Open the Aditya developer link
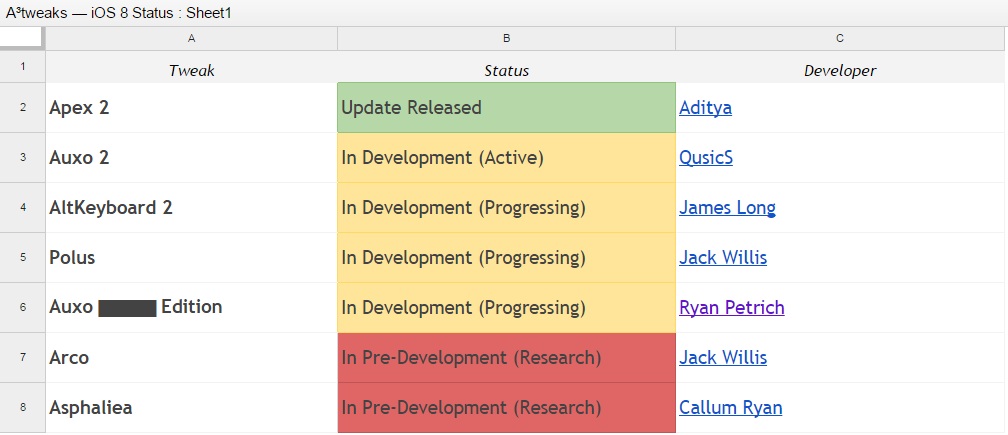Screen dimensions: 1008x435 (705, 107)
